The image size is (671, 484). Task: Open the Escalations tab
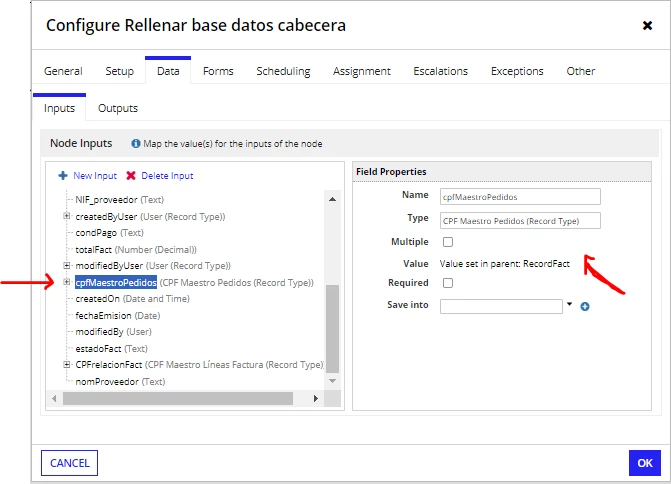[x=440, y=71]
